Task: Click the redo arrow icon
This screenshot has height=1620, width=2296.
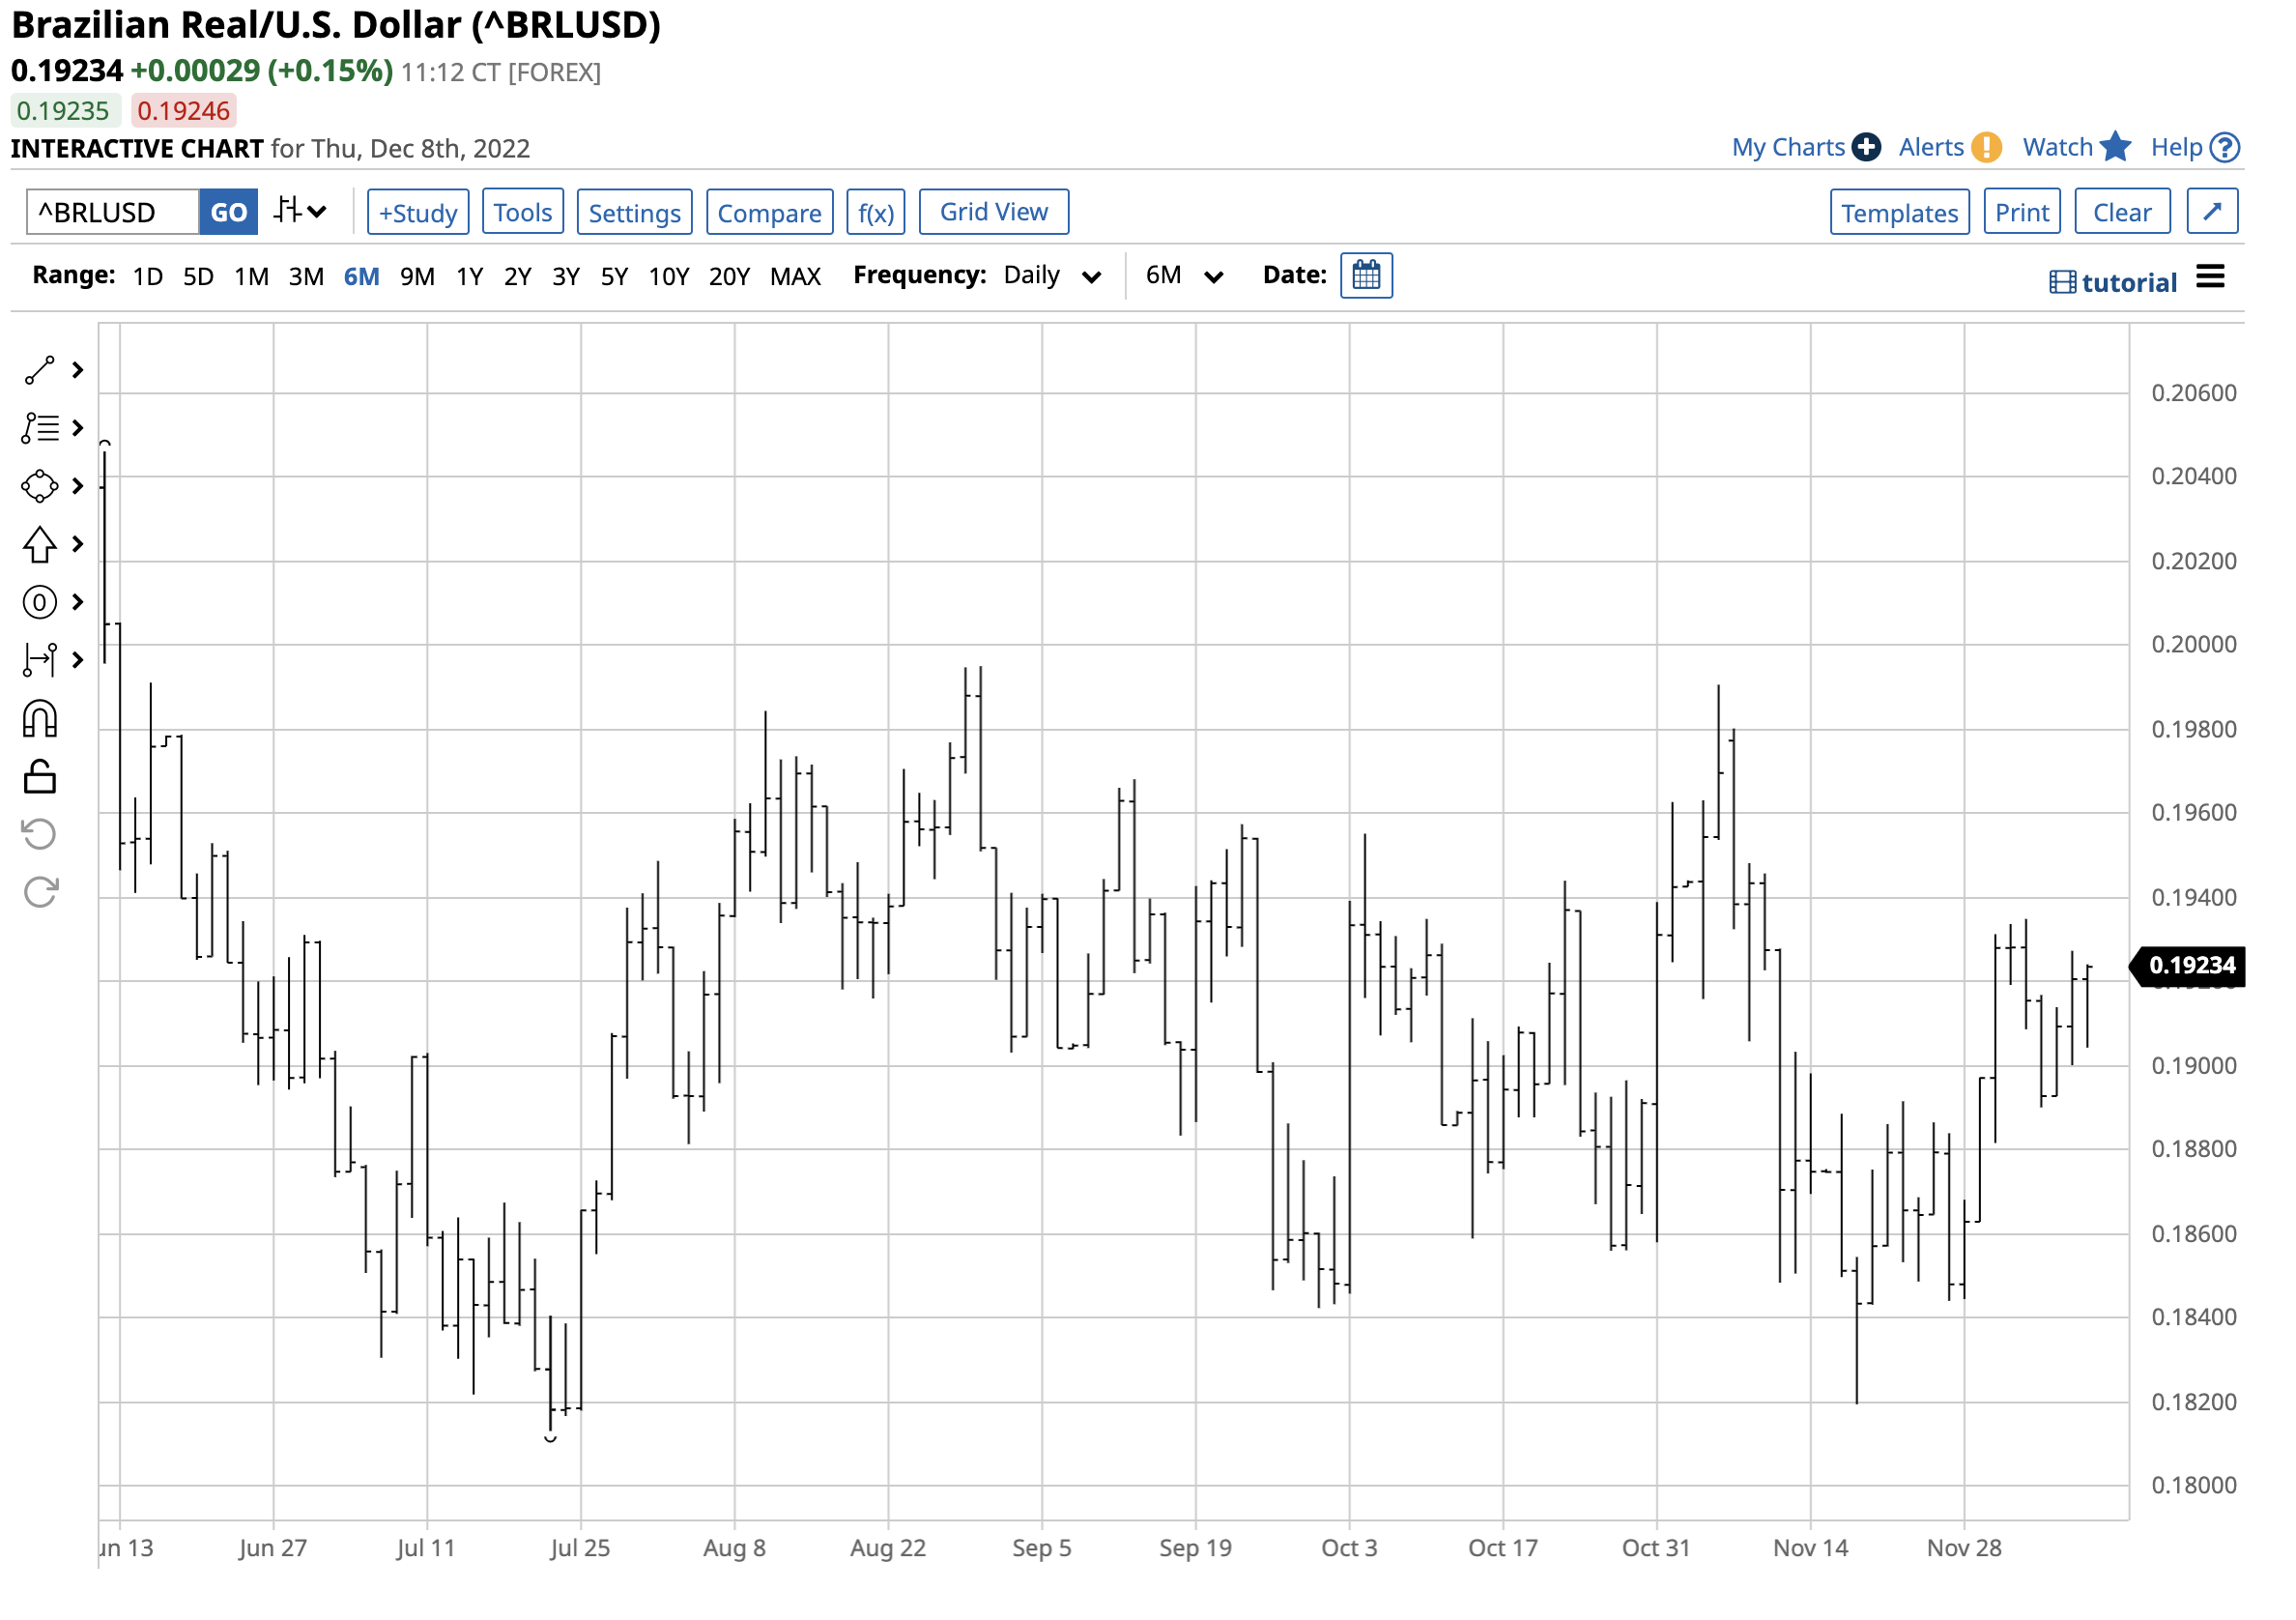Action: pyautogui.click(x=39, y=893)
